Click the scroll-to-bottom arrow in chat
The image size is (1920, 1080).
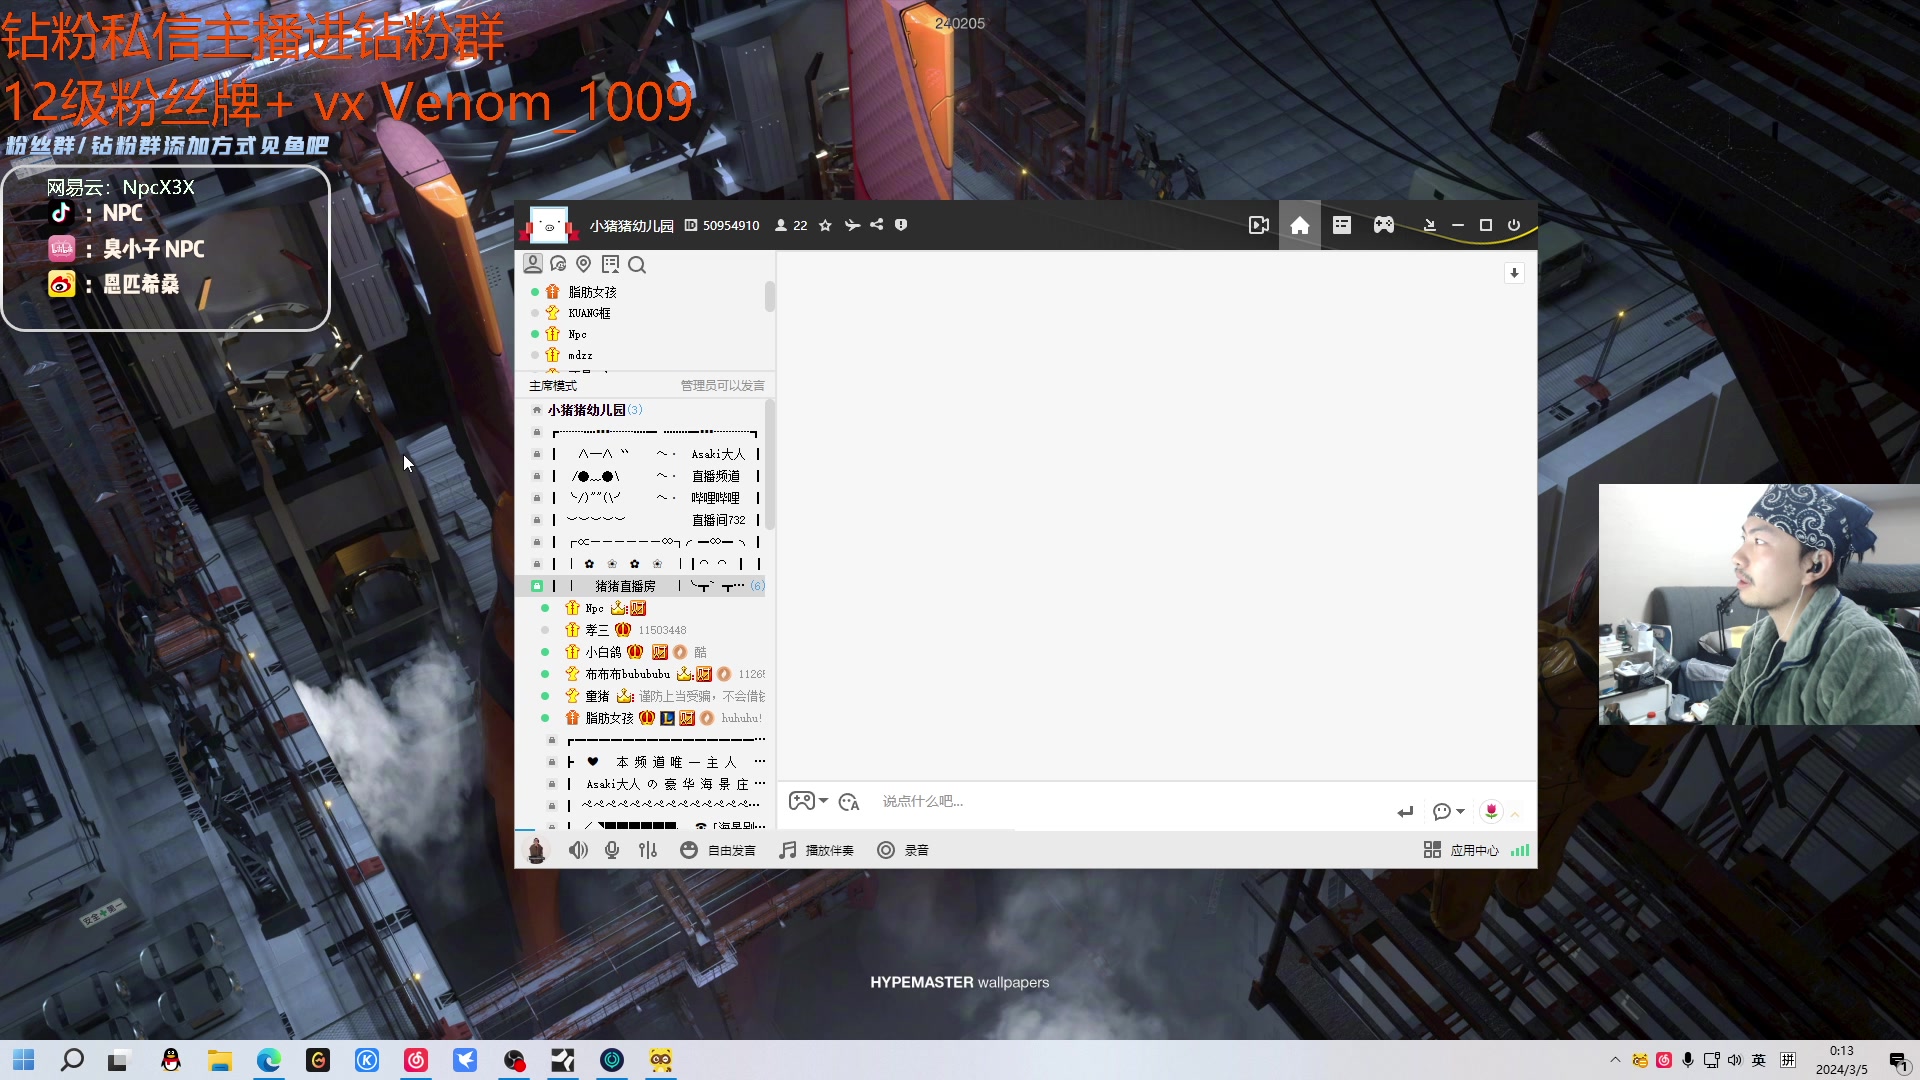point(1514,273)
